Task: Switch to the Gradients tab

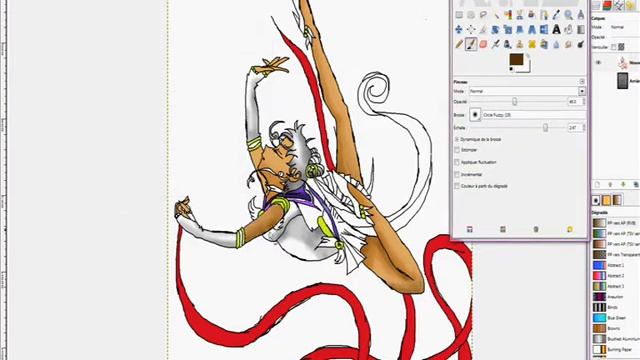Action: 617,200
